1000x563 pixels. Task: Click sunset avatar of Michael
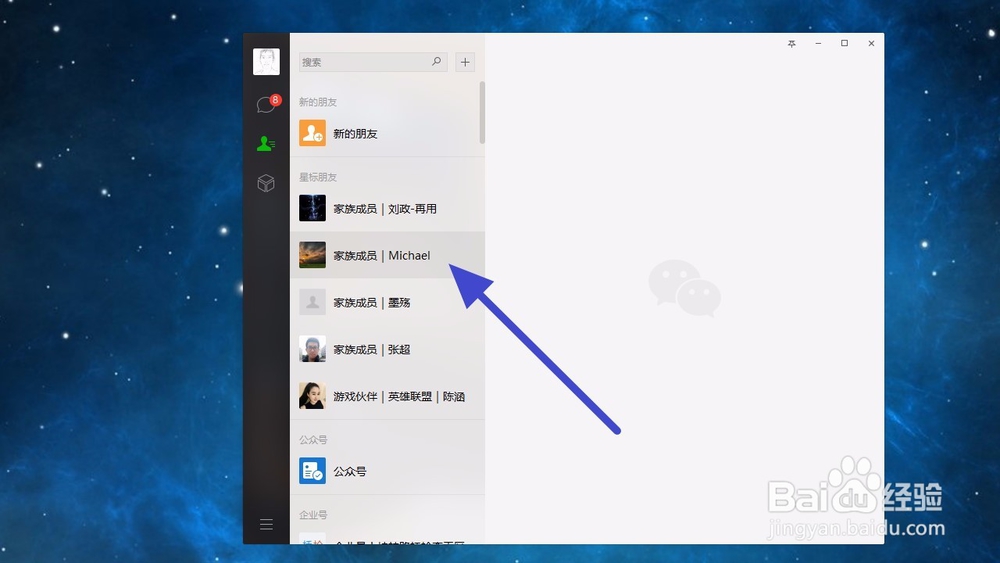click(x=312, y=254)
